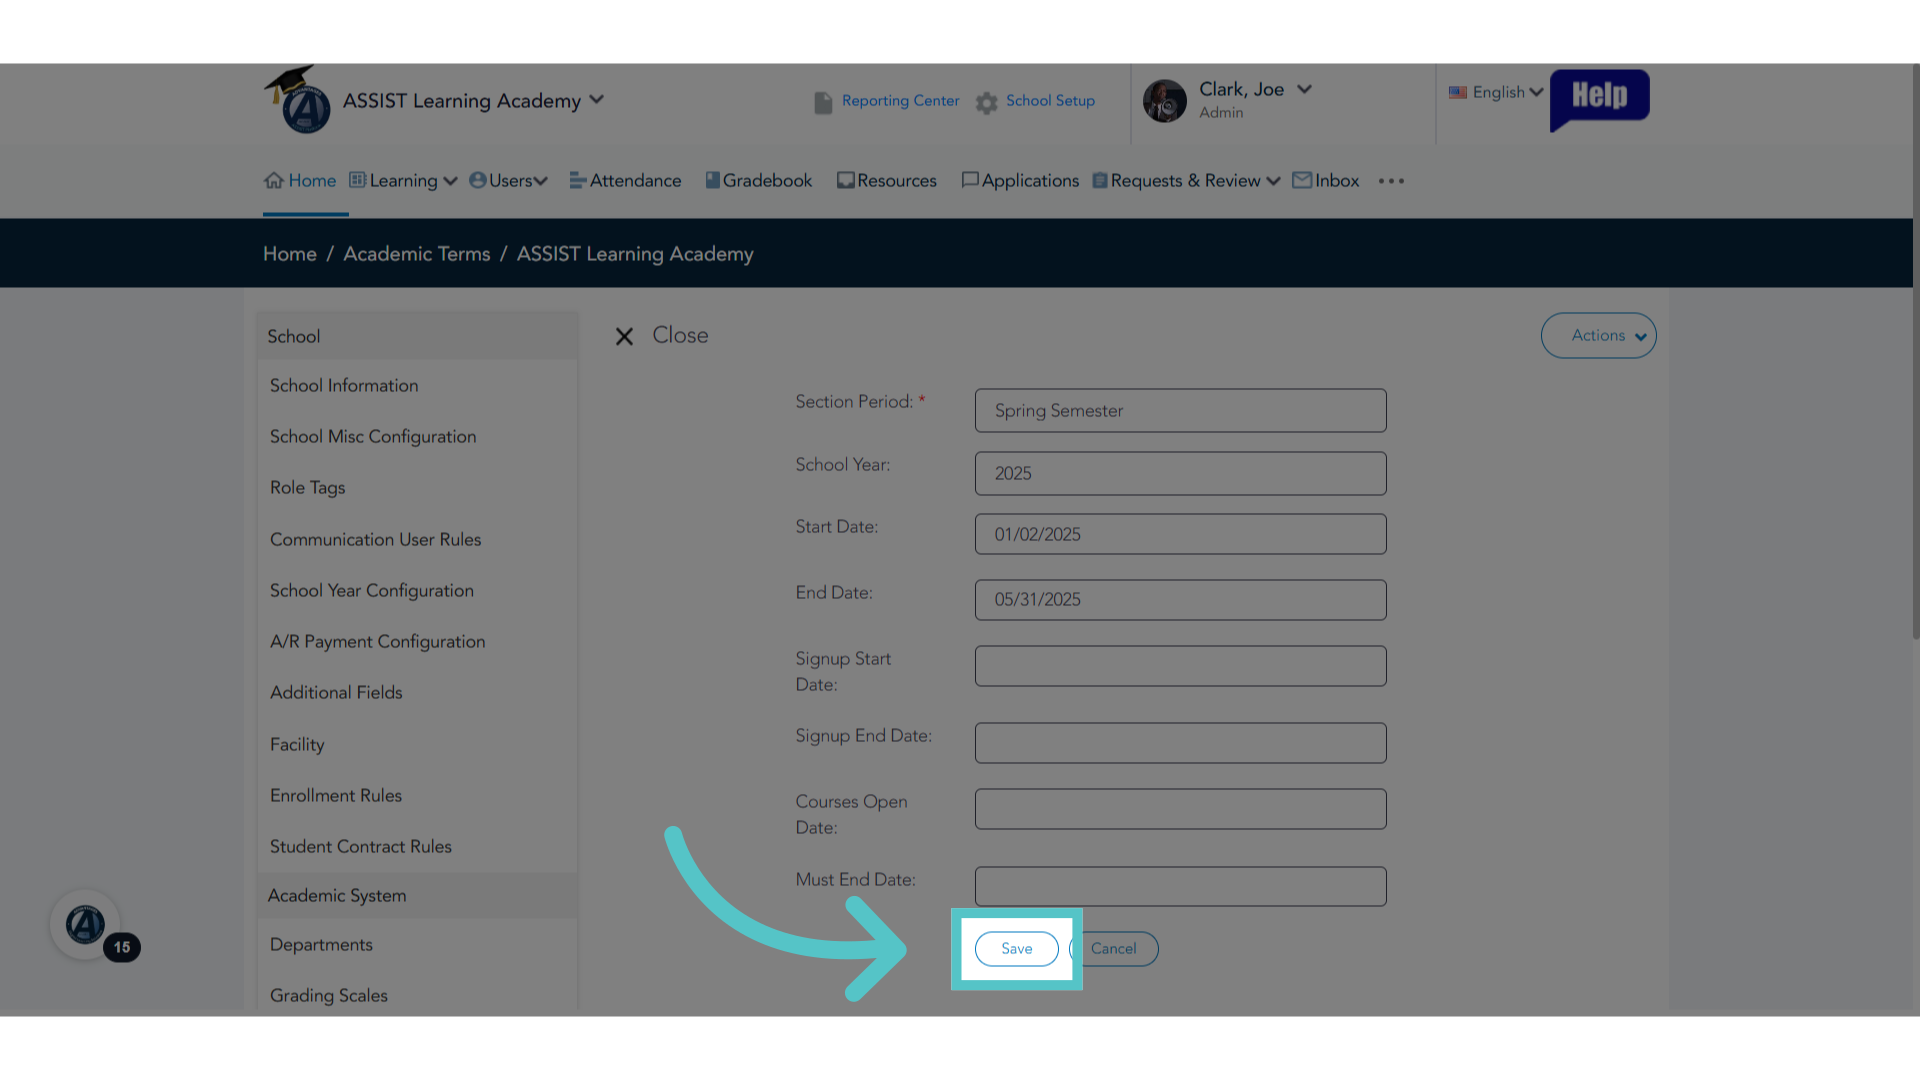Open the school switcher chevron beside academy name
Screen dimensions: 1920x1080
click(x=597, y=99)
